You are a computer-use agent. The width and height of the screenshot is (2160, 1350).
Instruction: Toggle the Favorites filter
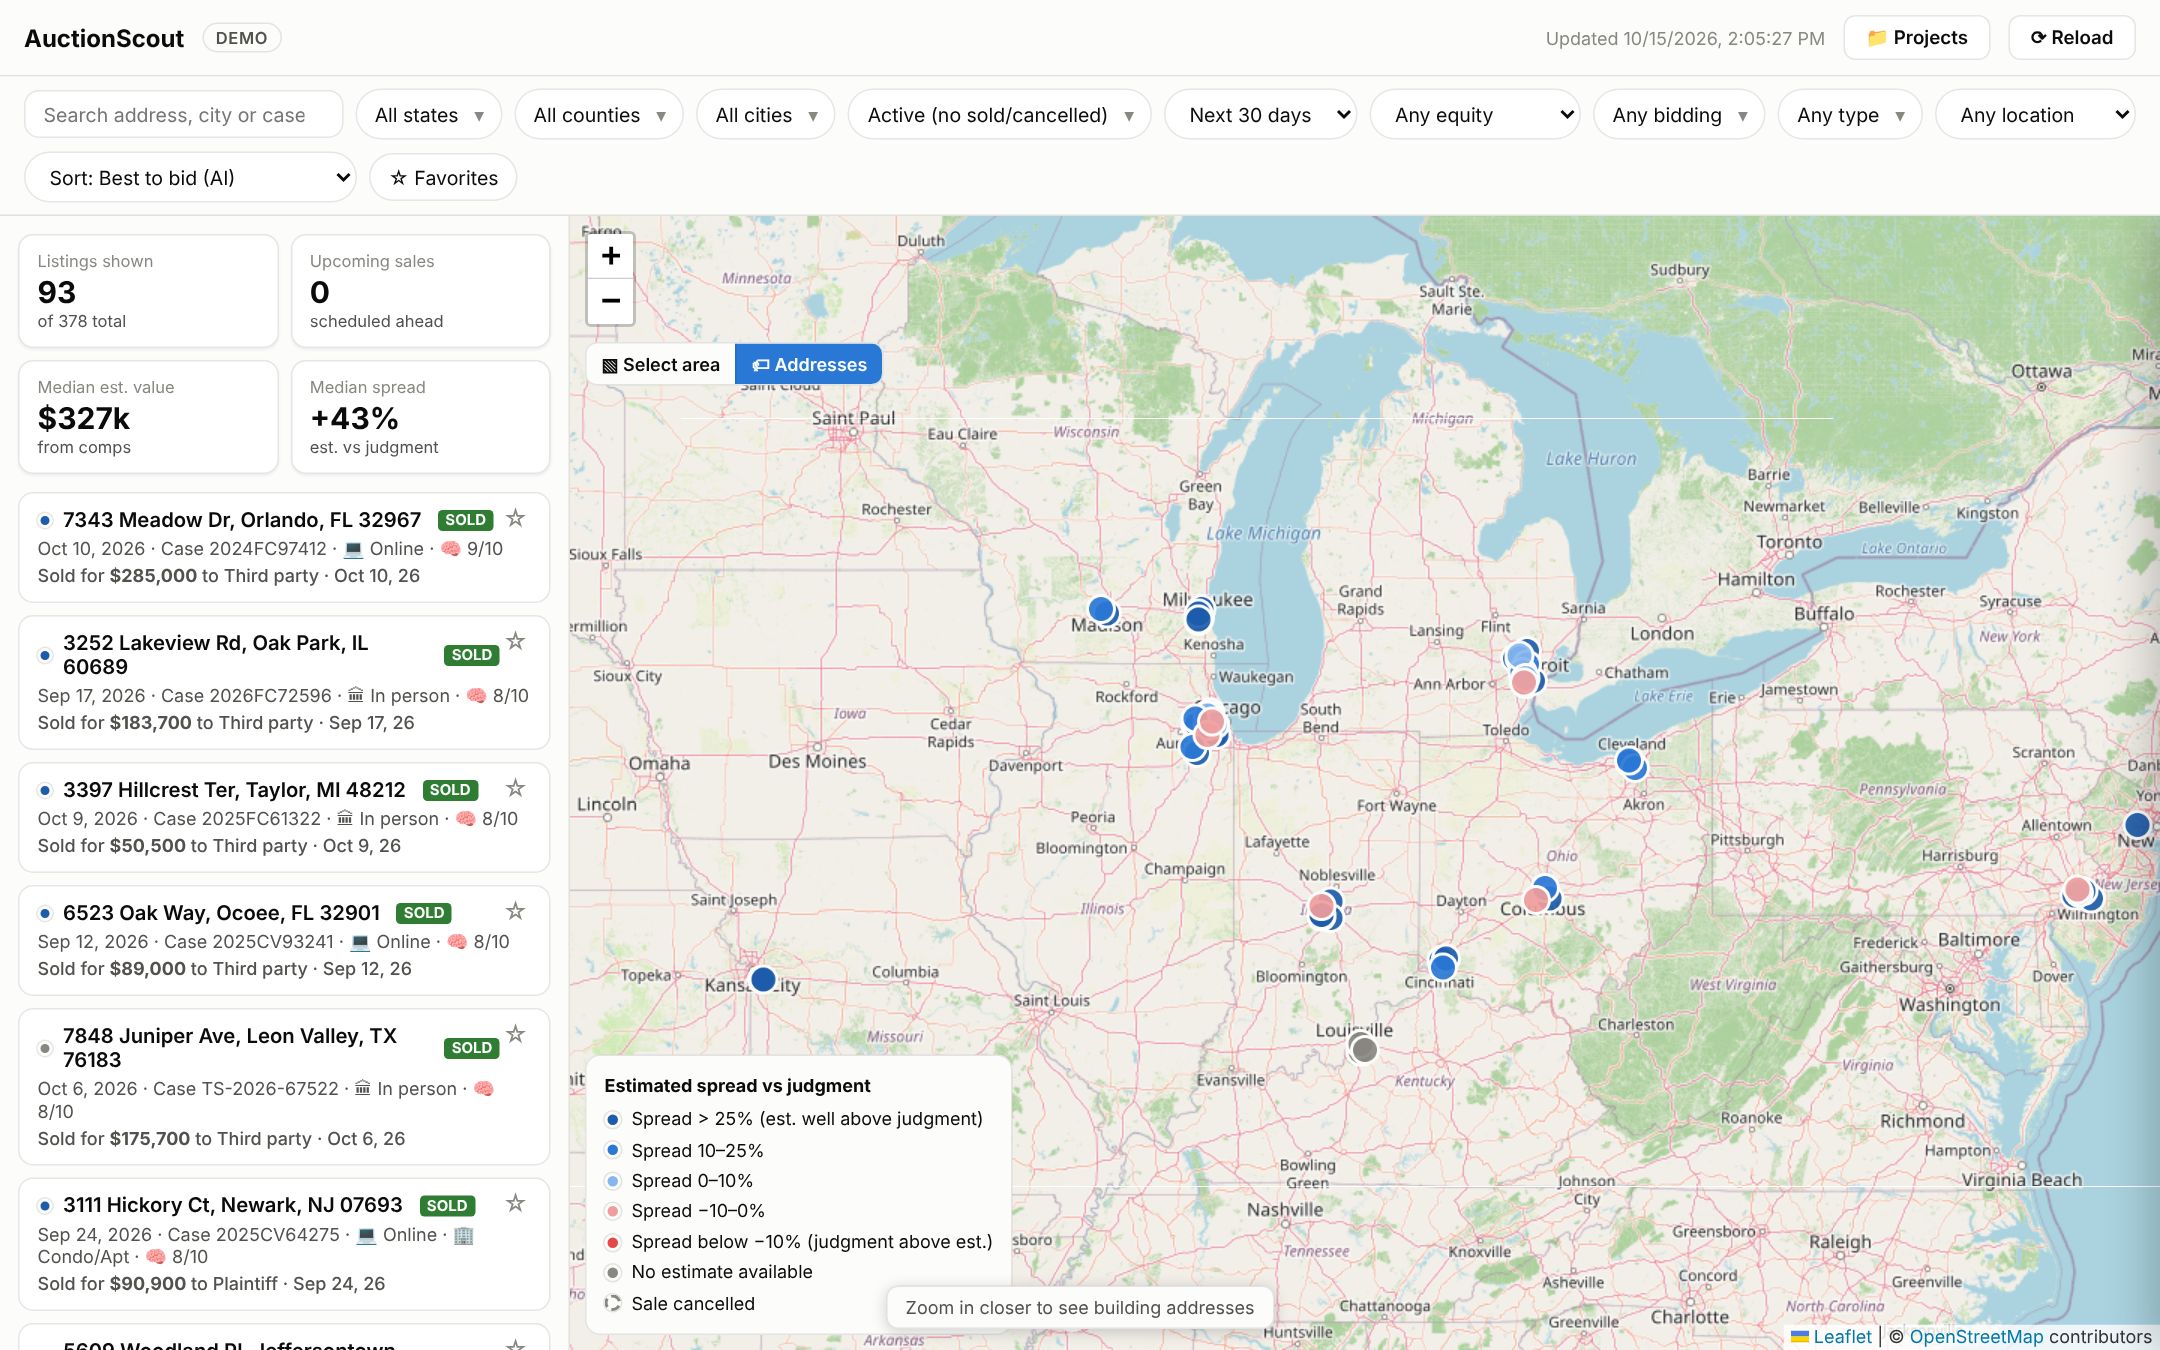click(443, 177)
